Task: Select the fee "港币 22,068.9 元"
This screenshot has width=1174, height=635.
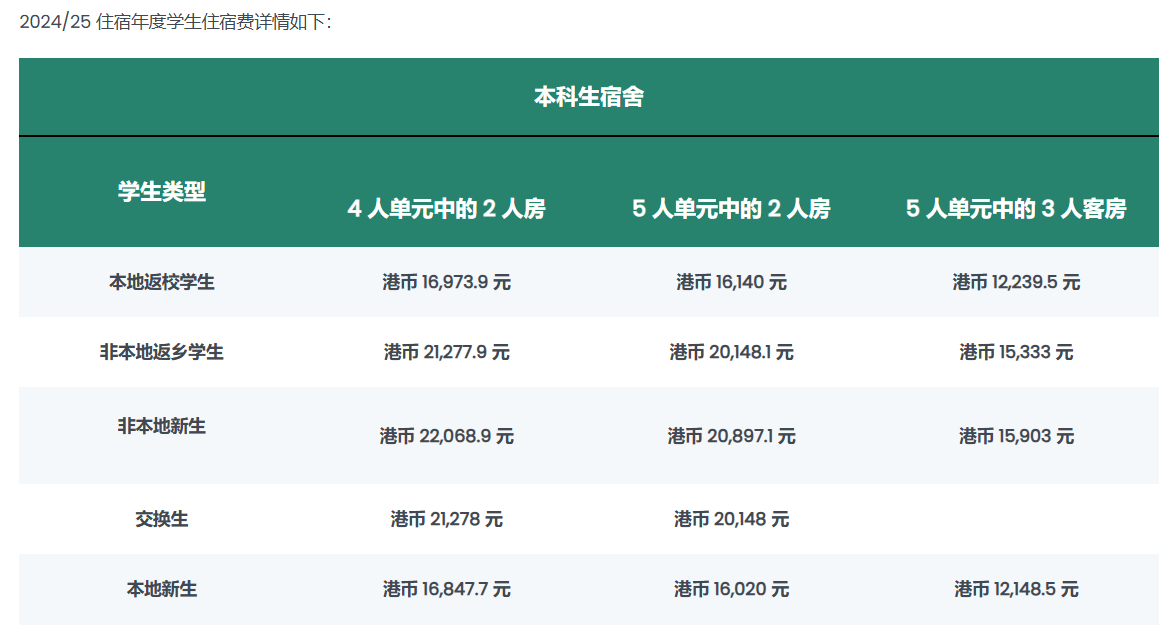Action: (x=446, y=436)
